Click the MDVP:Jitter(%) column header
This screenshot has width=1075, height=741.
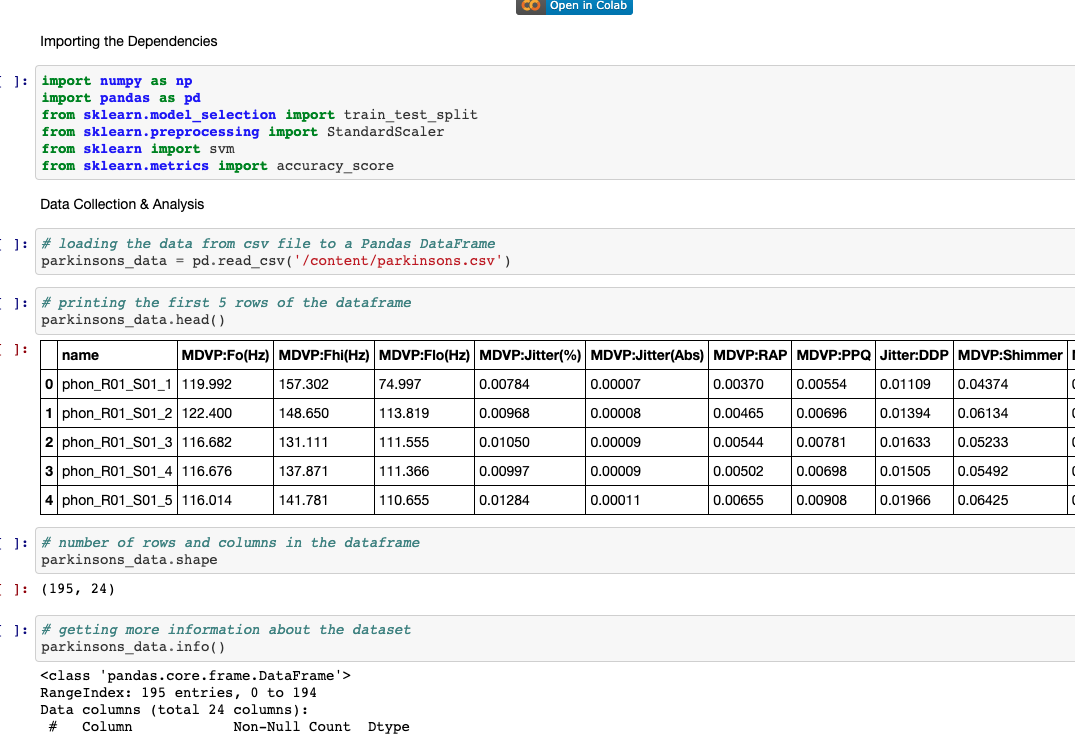530,355
